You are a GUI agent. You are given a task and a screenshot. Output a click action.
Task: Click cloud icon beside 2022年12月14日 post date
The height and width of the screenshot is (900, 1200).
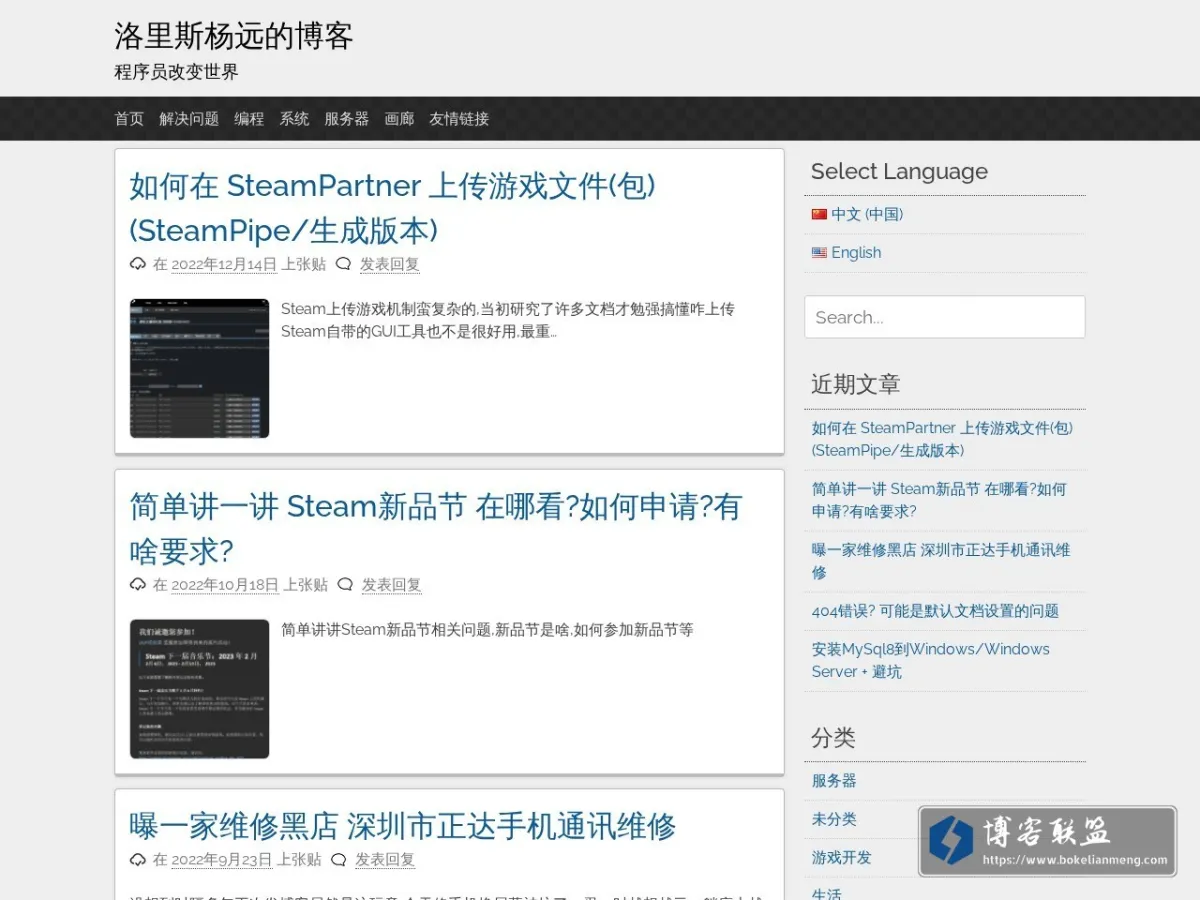click(138, 264)
